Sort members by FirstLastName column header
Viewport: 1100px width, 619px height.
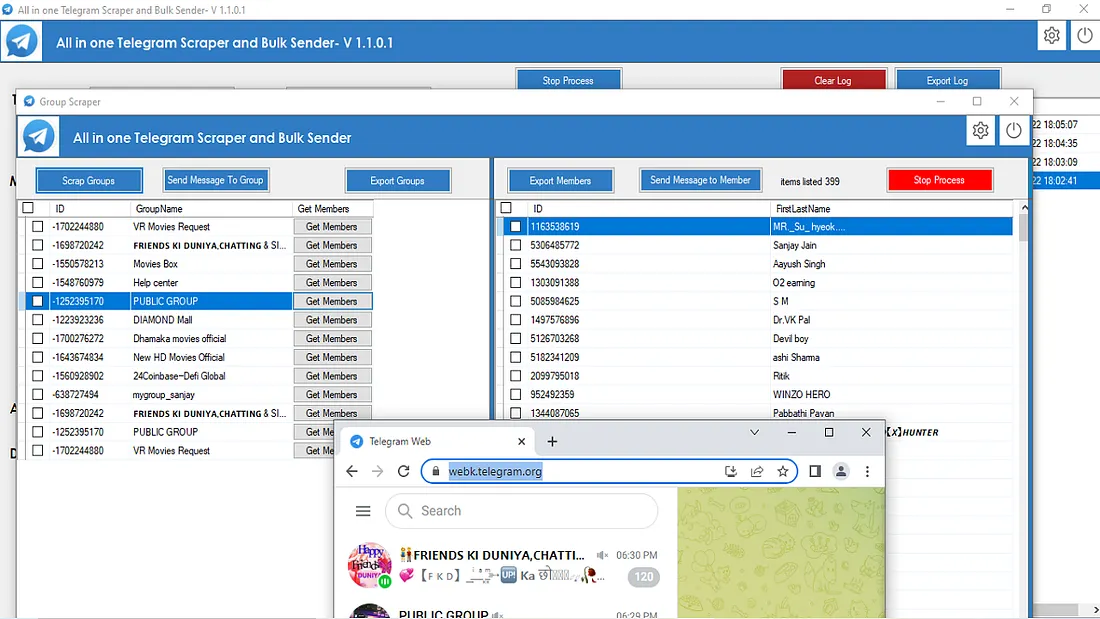coord(892,208)
